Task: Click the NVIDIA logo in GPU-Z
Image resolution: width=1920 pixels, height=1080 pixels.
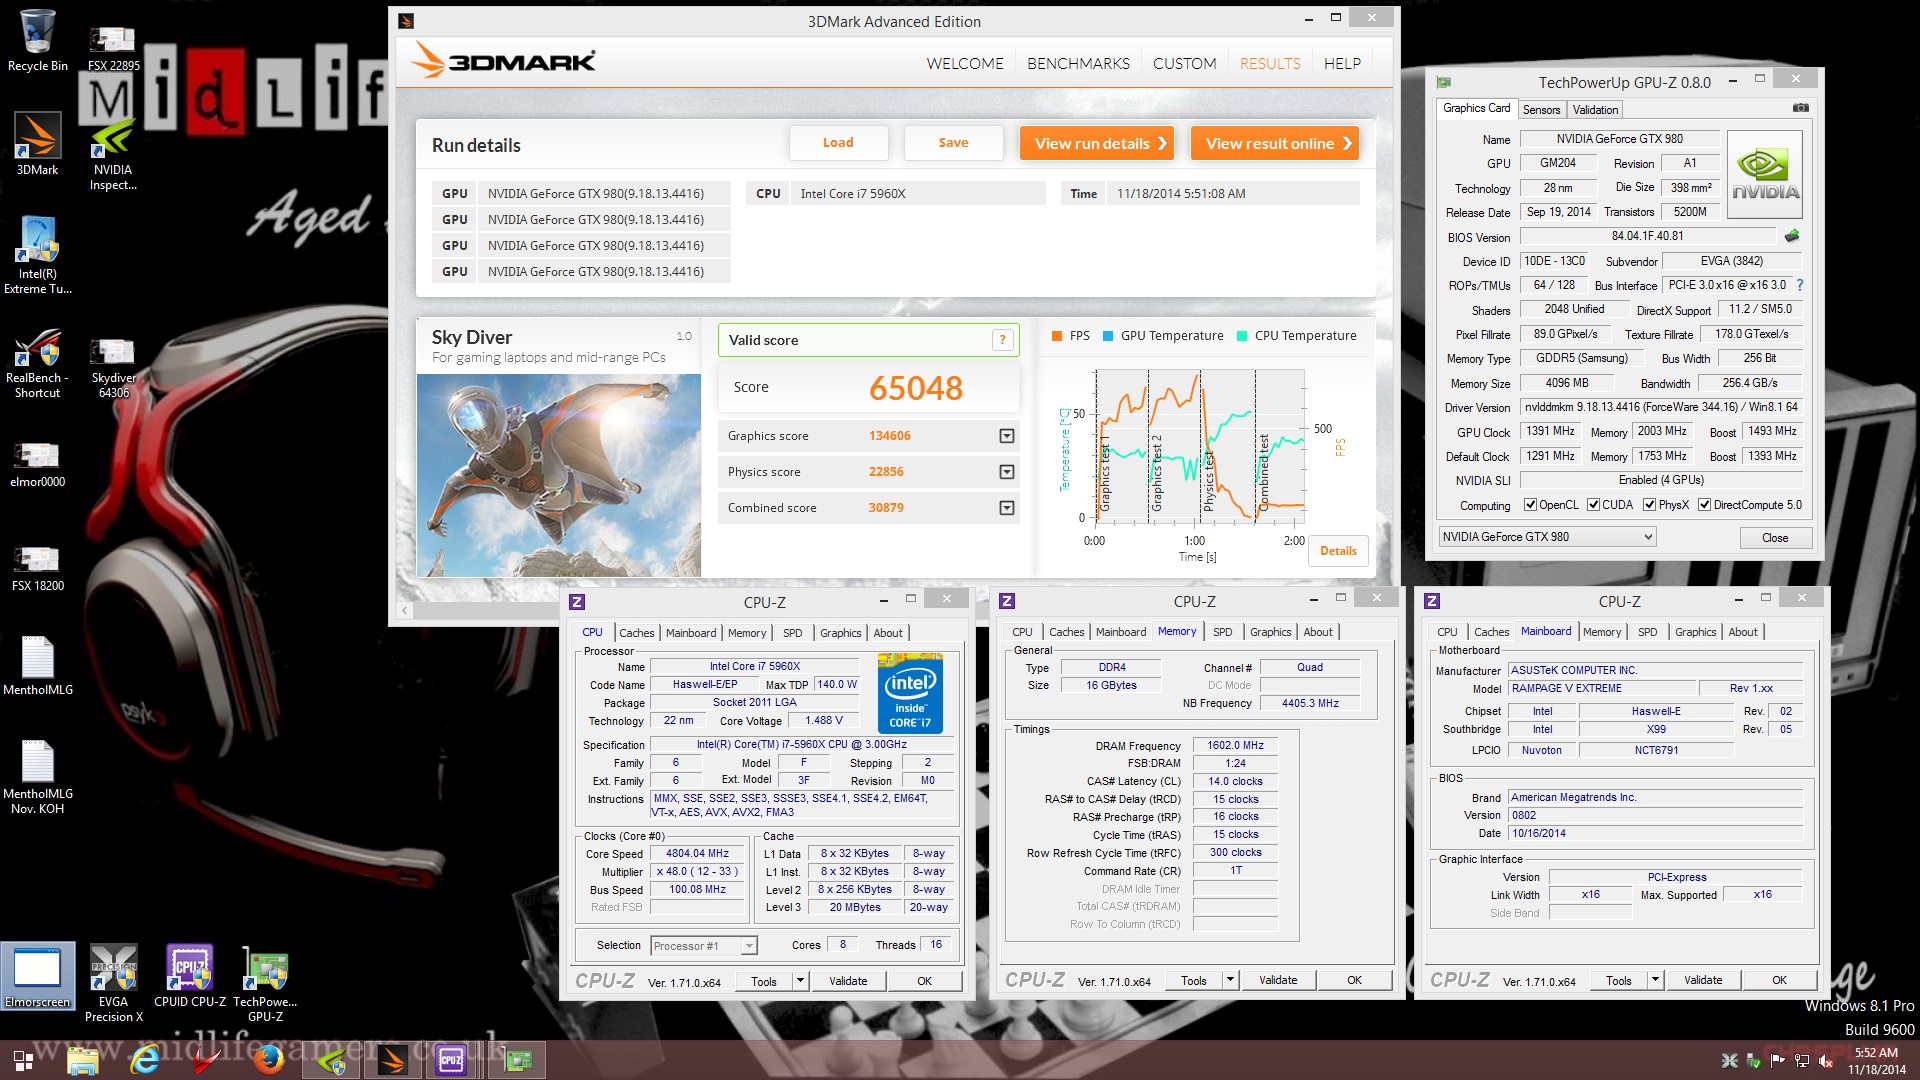Action: [x=1765, y=174]
